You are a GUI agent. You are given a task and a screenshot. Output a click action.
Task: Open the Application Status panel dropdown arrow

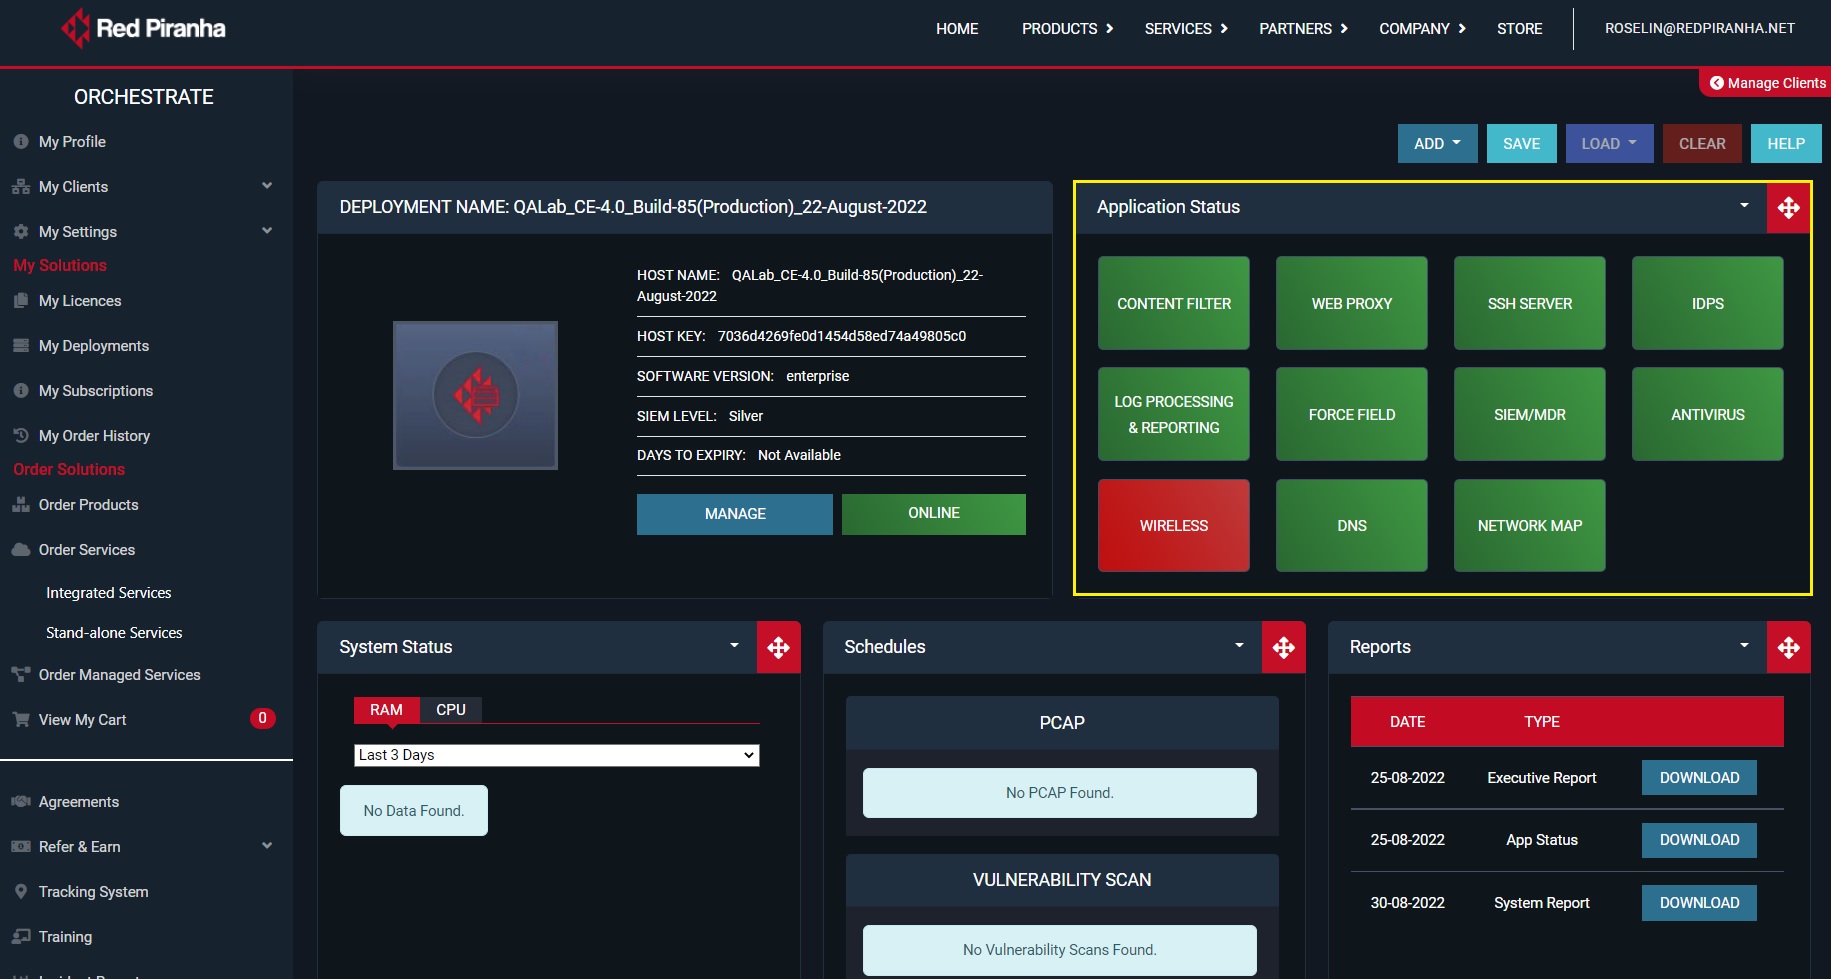coord(1744,206)
